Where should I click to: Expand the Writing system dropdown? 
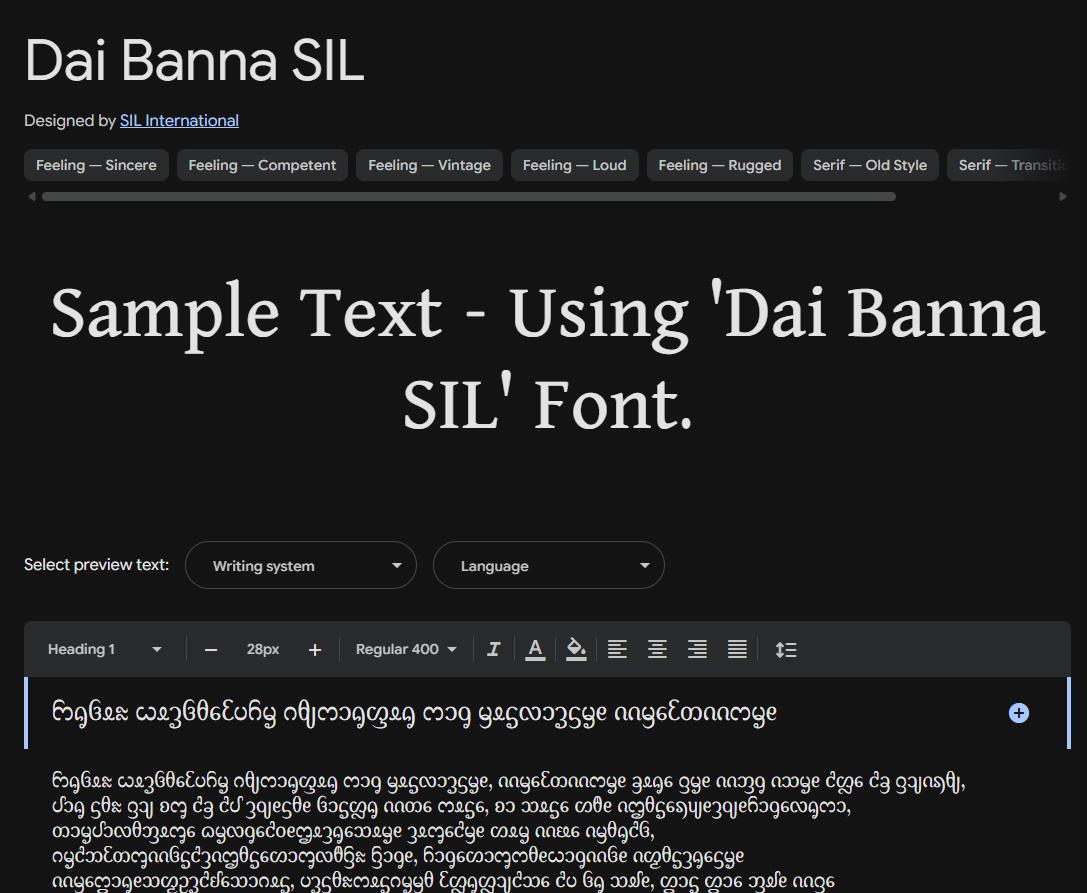tap(301, 565)
